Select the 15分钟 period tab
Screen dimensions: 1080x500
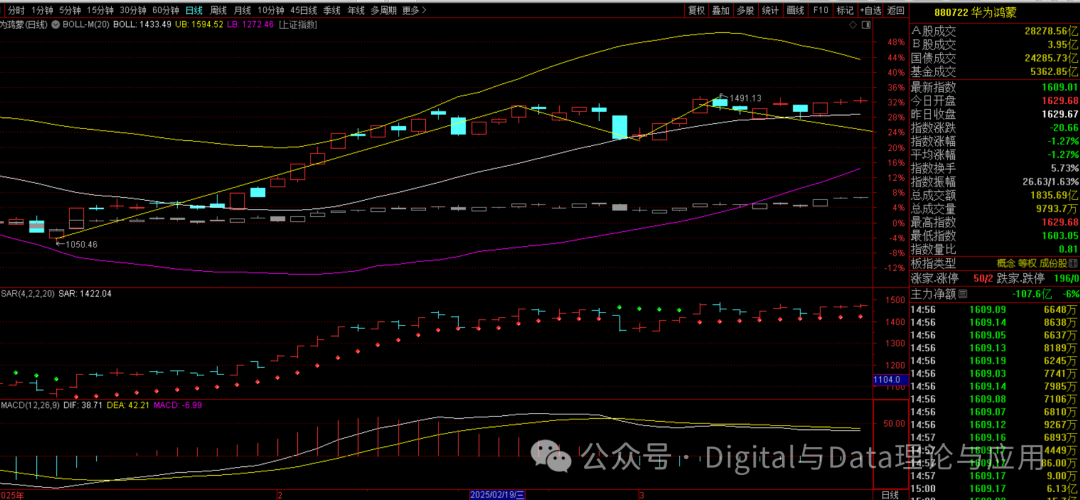pyautogui.click(x=101, y=10)
